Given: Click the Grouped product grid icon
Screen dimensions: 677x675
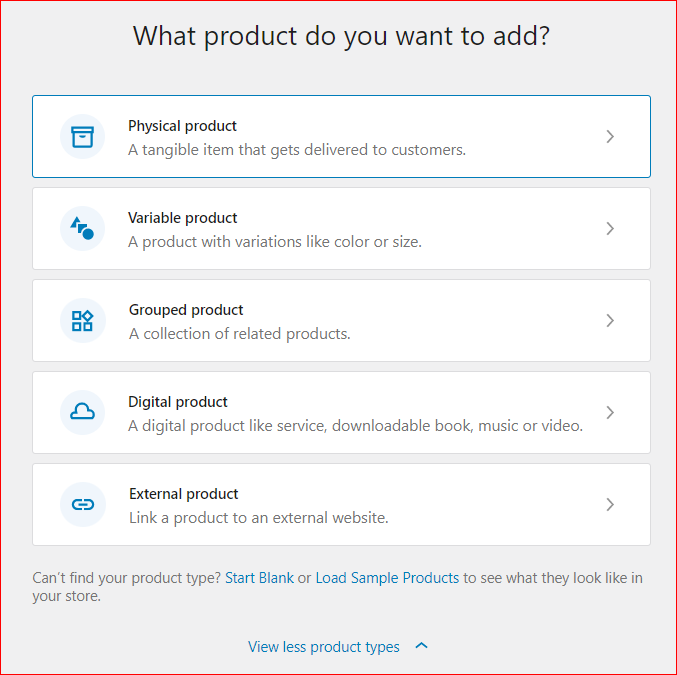Looking at the screenshot, I should point(82,321).
